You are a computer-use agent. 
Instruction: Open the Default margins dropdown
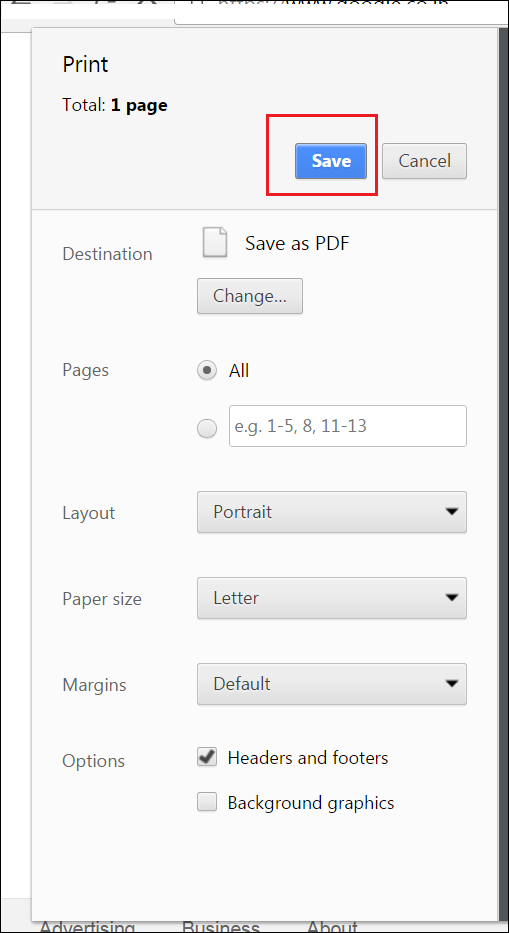coord(332,684)
